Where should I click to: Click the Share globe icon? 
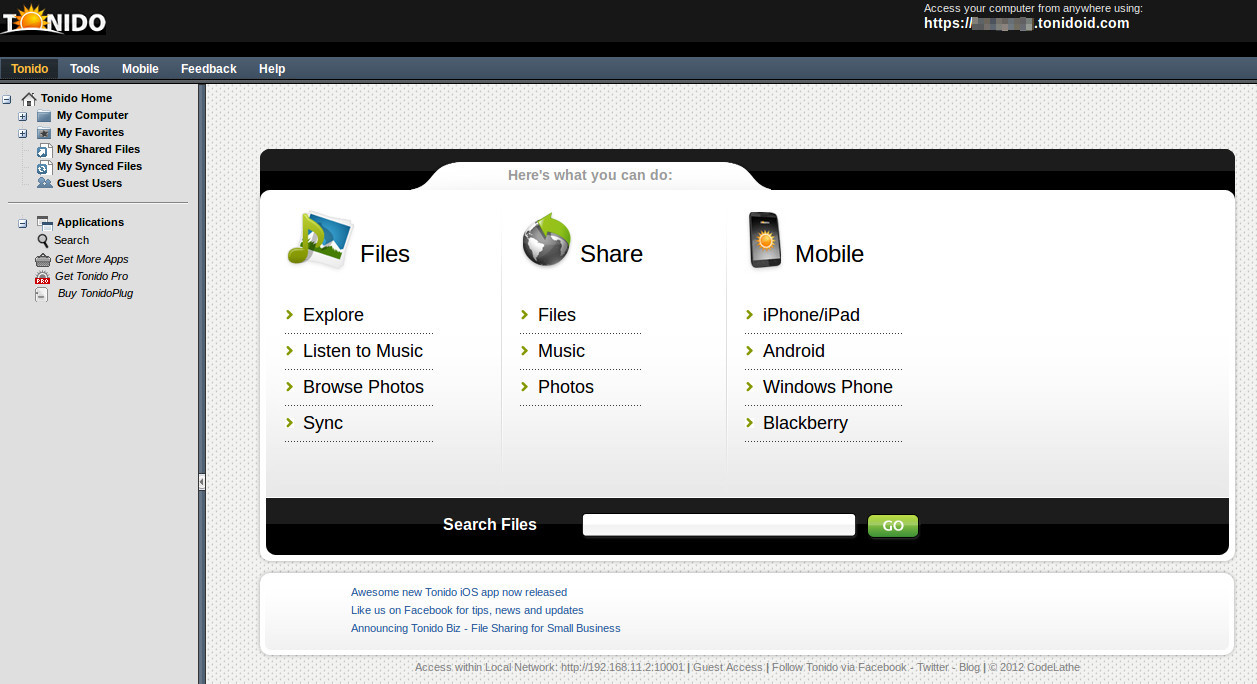(x=546, y=240)
